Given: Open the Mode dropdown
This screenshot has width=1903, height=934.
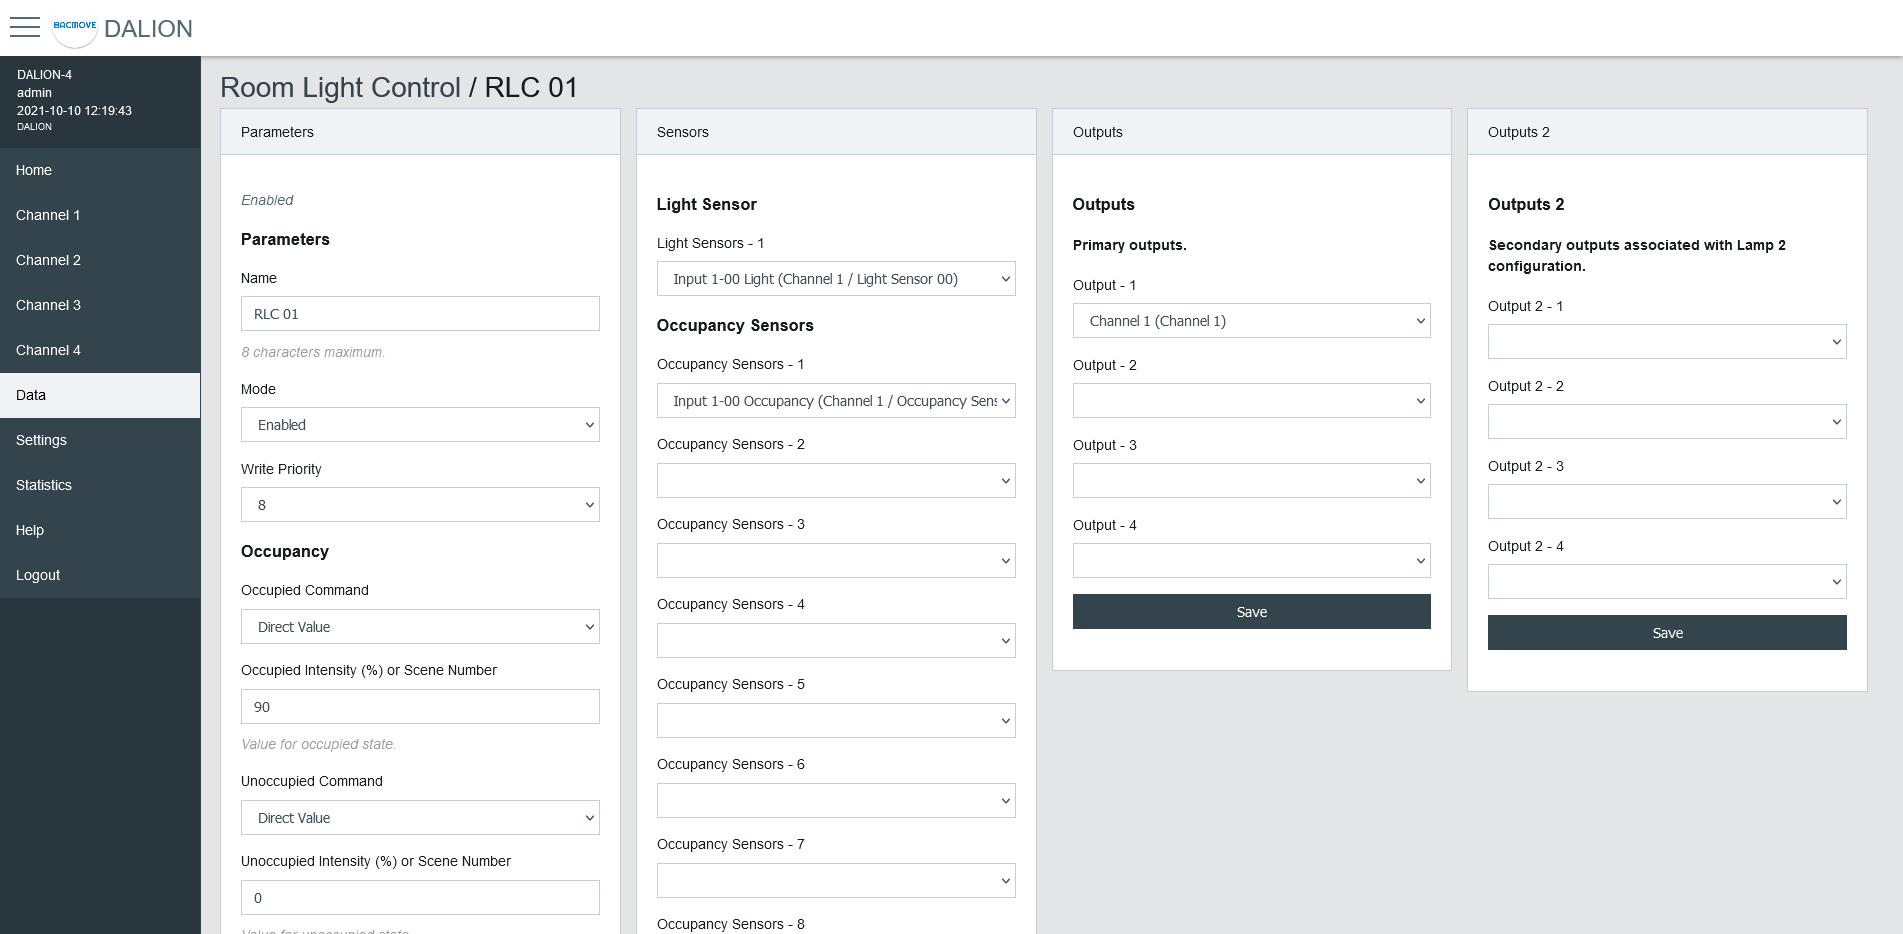Looking at the screenshot, I should pyautogui.click(x=419, y=424).
